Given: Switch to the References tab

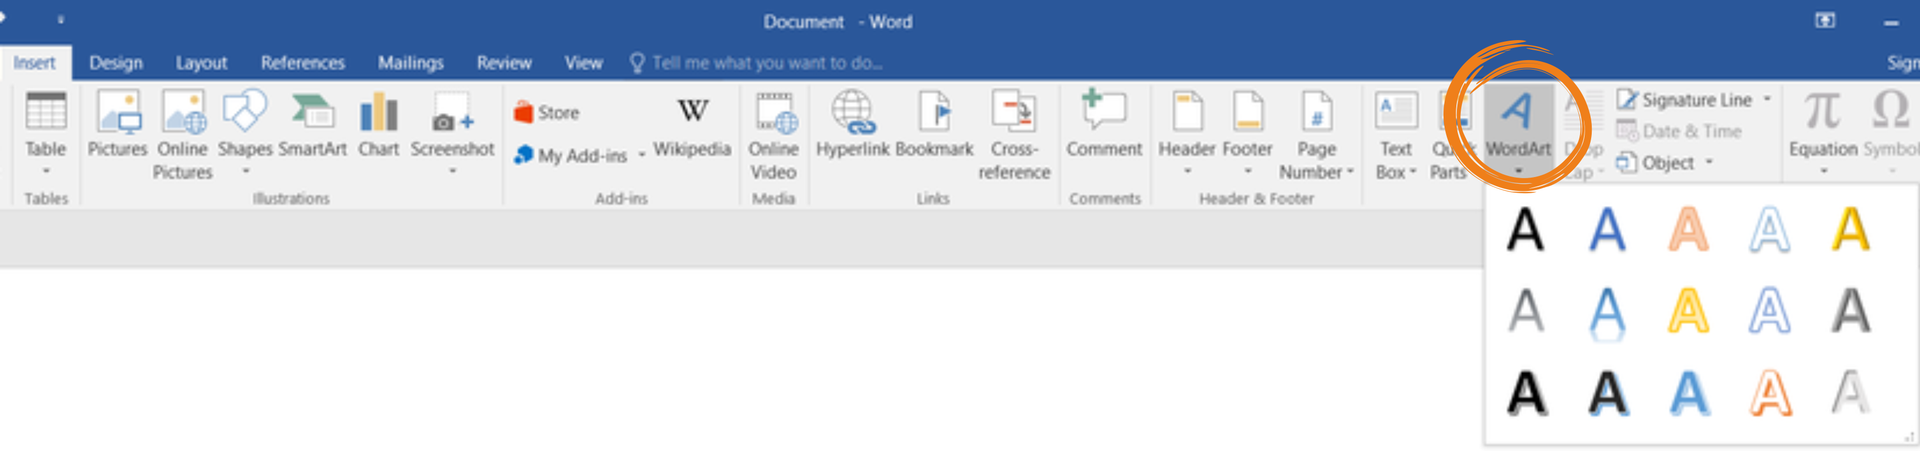Looking at the screenshot, I should (x=303, y=62).
